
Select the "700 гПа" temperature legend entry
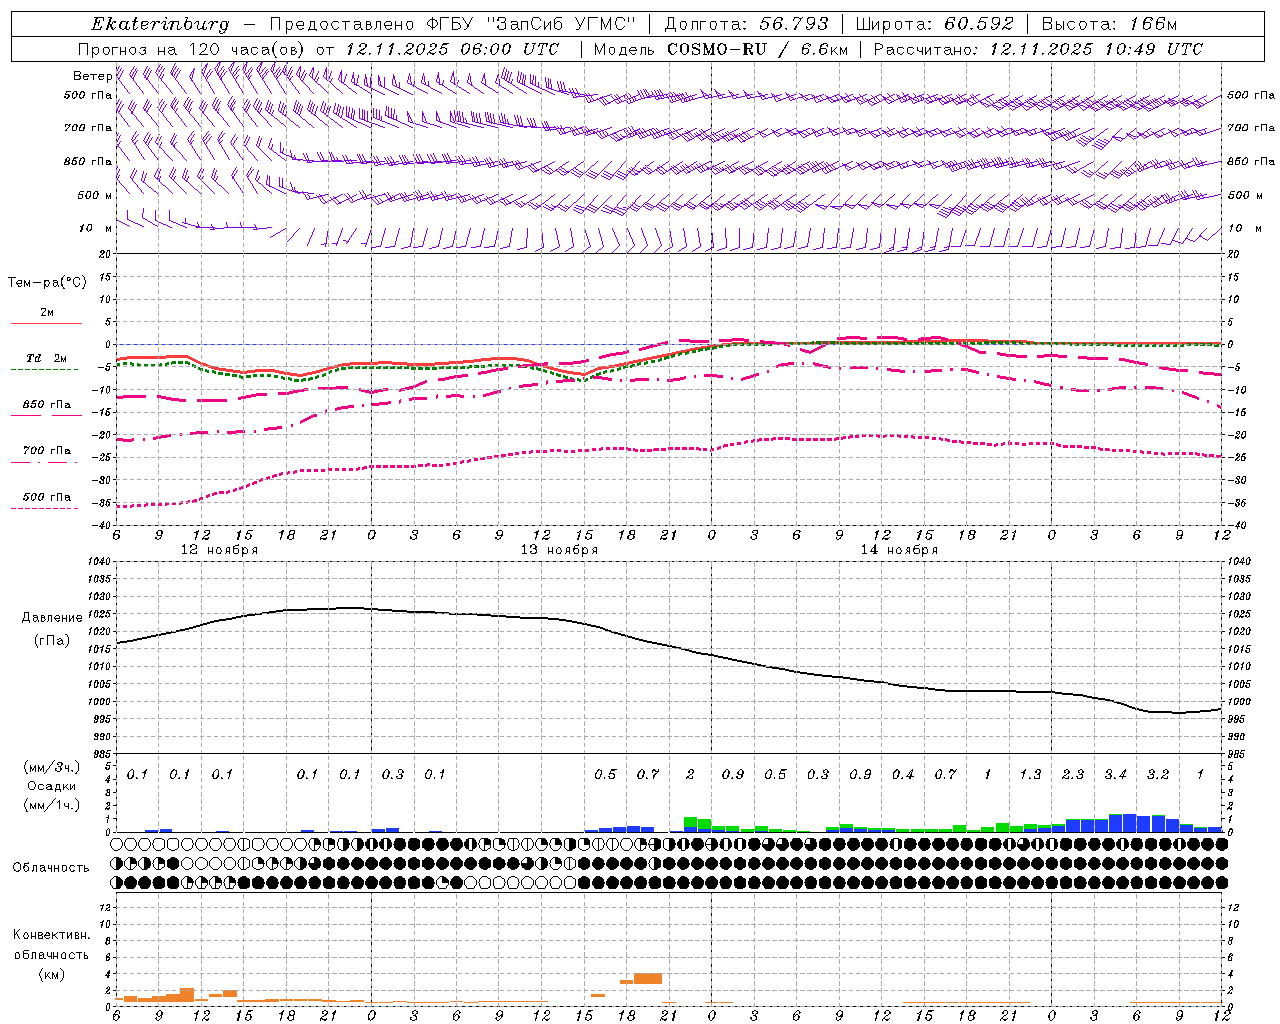[x=47, y=451]
